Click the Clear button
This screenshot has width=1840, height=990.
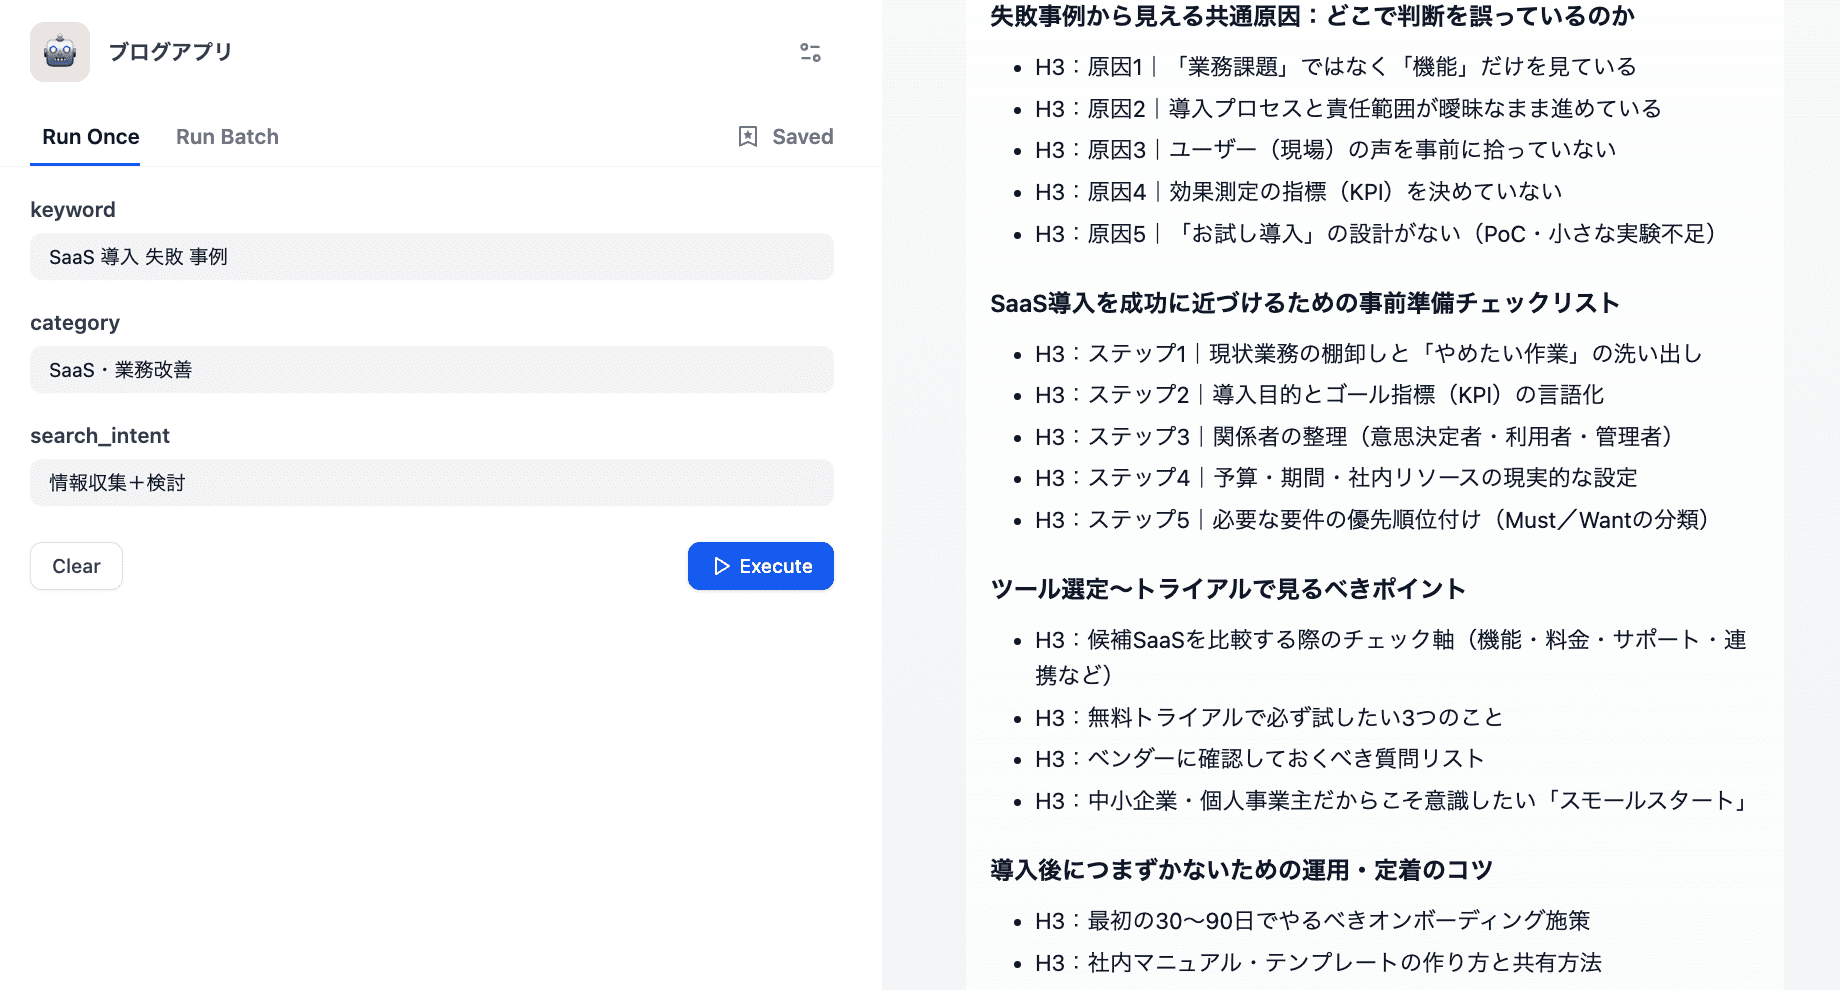point(76,566)
